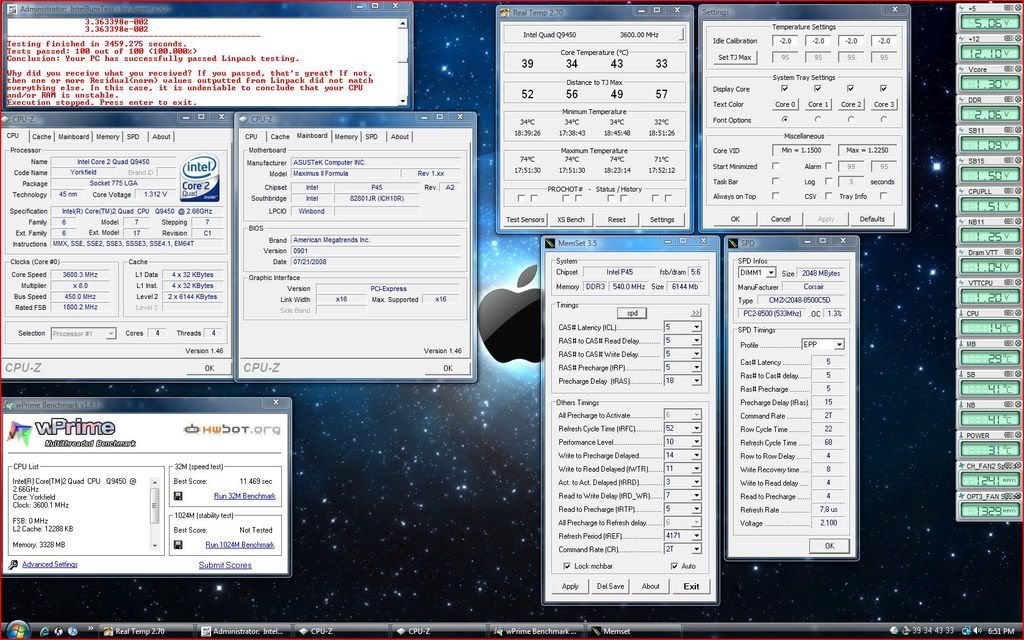Open settings of the DDR voltage gadget
The image size is (1024, 640).
[1008, 99]
